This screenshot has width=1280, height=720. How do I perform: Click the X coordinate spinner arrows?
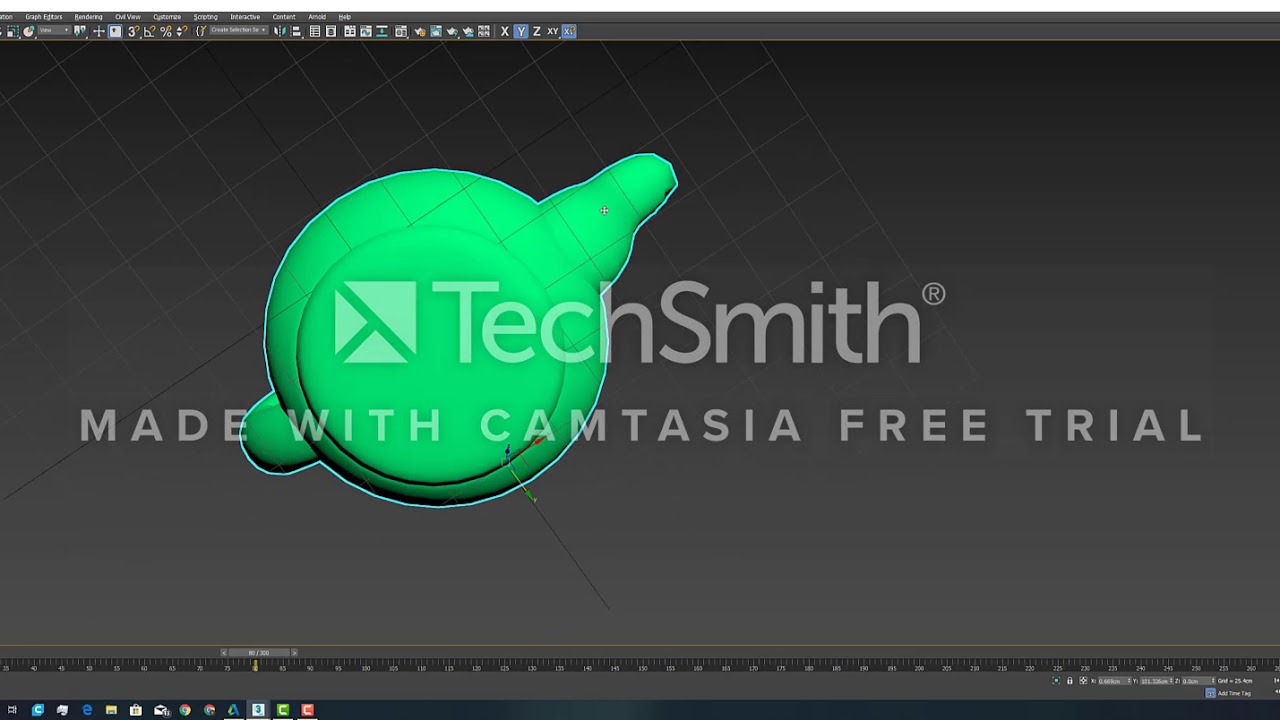(1129, 681)
